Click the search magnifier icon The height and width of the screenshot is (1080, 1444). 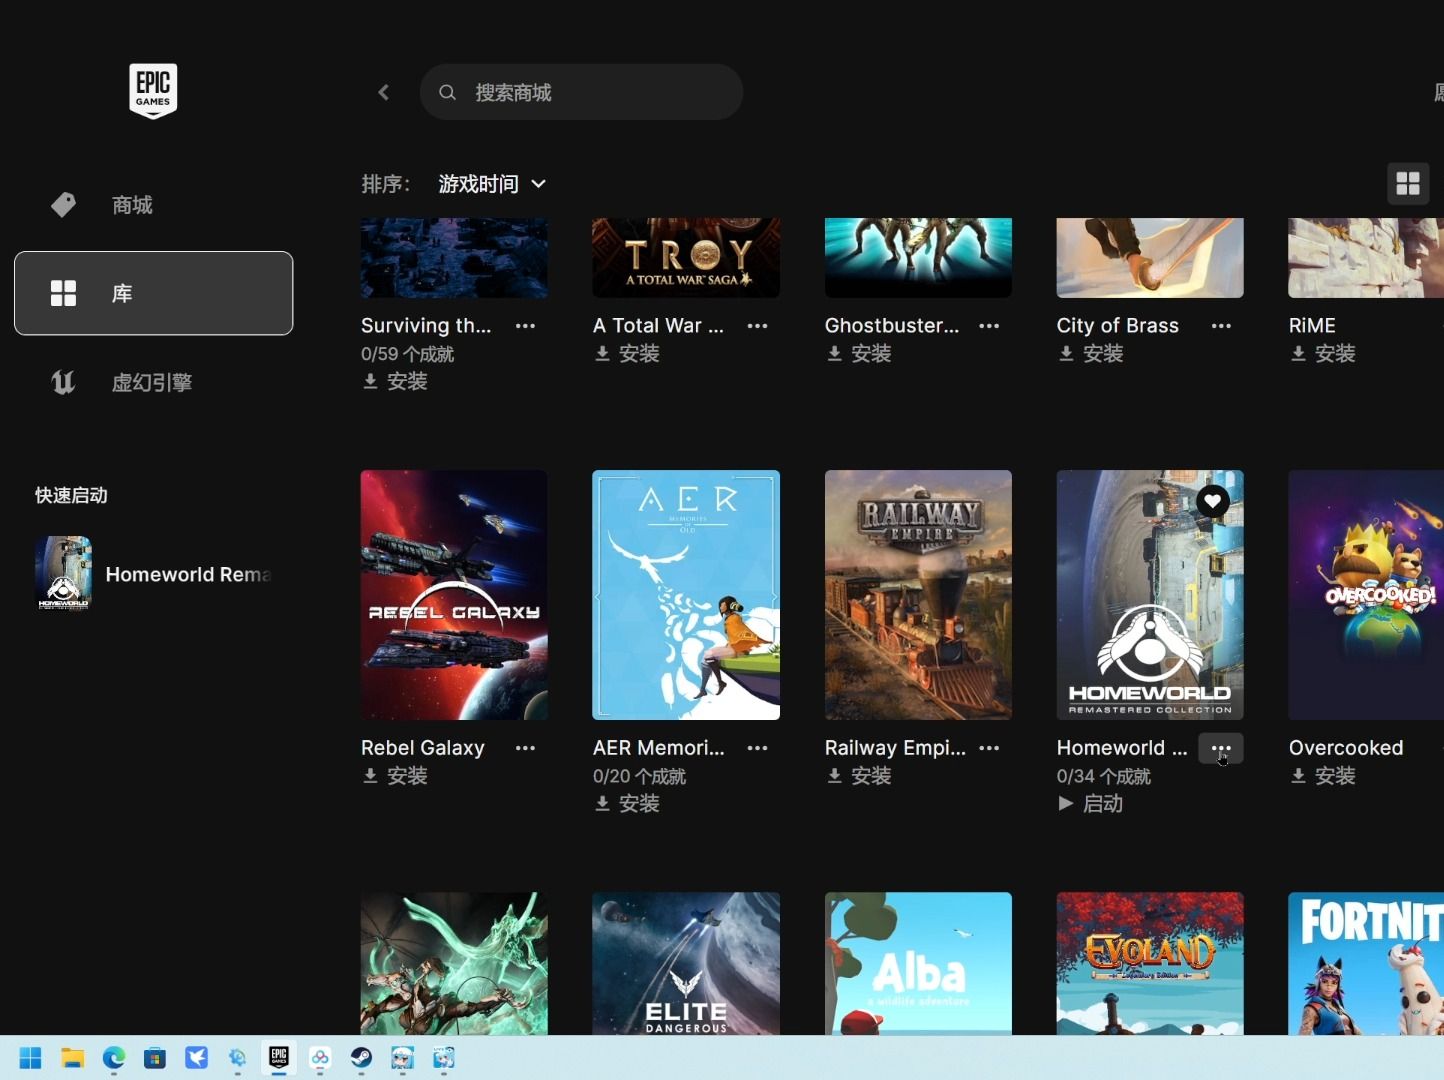[448, 92]
